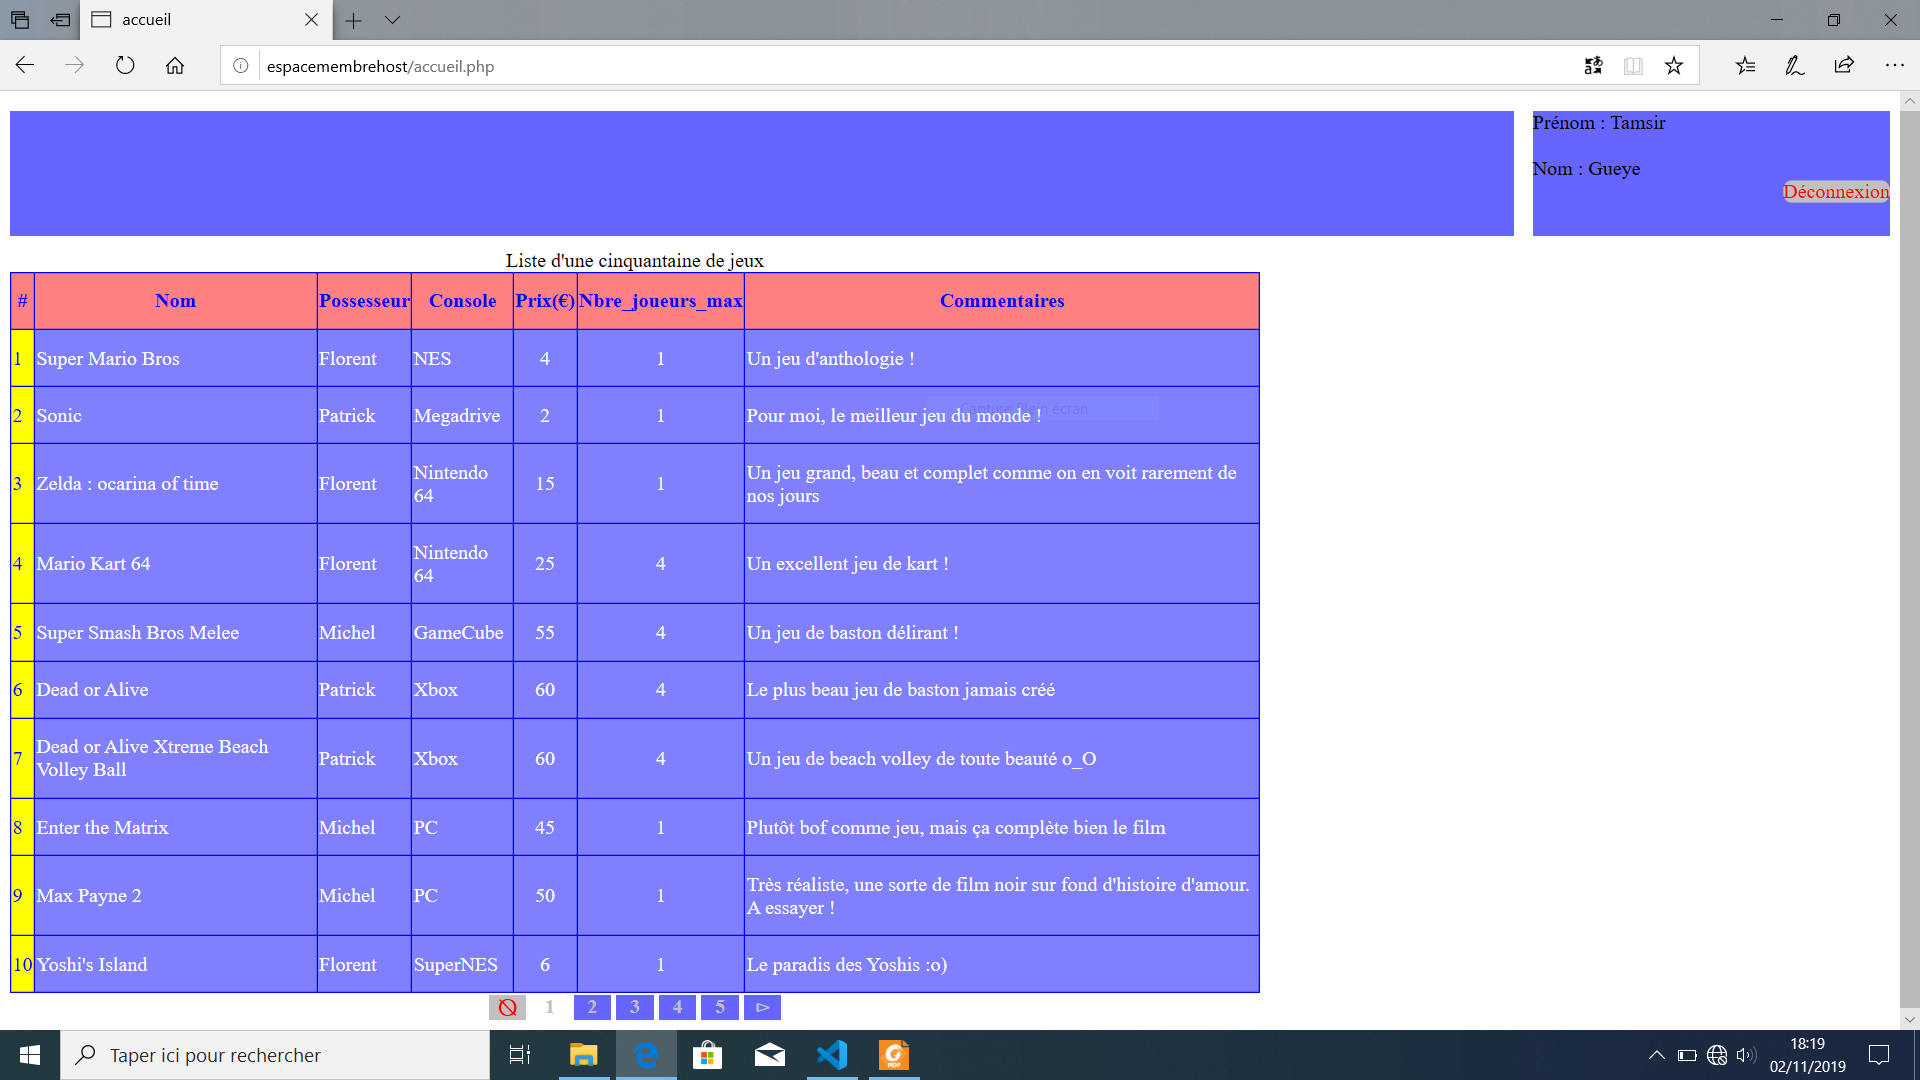The image size is (1920, 1080).
Task: Open the favorites hub icon
Action: click(1745, 66)
